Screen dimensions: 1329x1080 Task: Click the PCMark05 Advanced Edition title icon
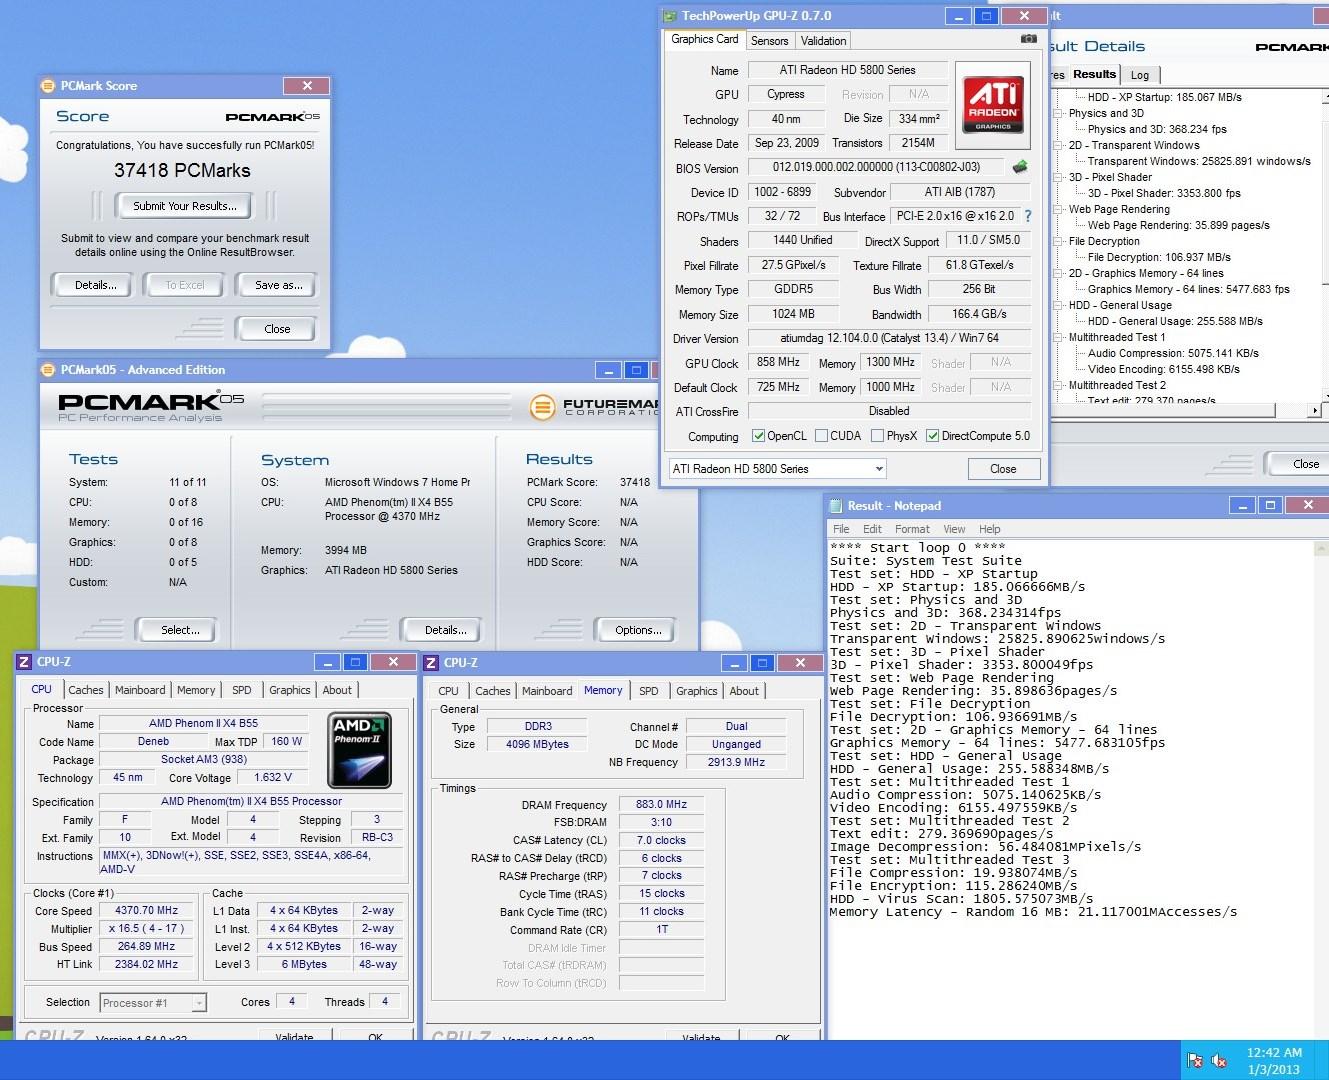point(48,370)
